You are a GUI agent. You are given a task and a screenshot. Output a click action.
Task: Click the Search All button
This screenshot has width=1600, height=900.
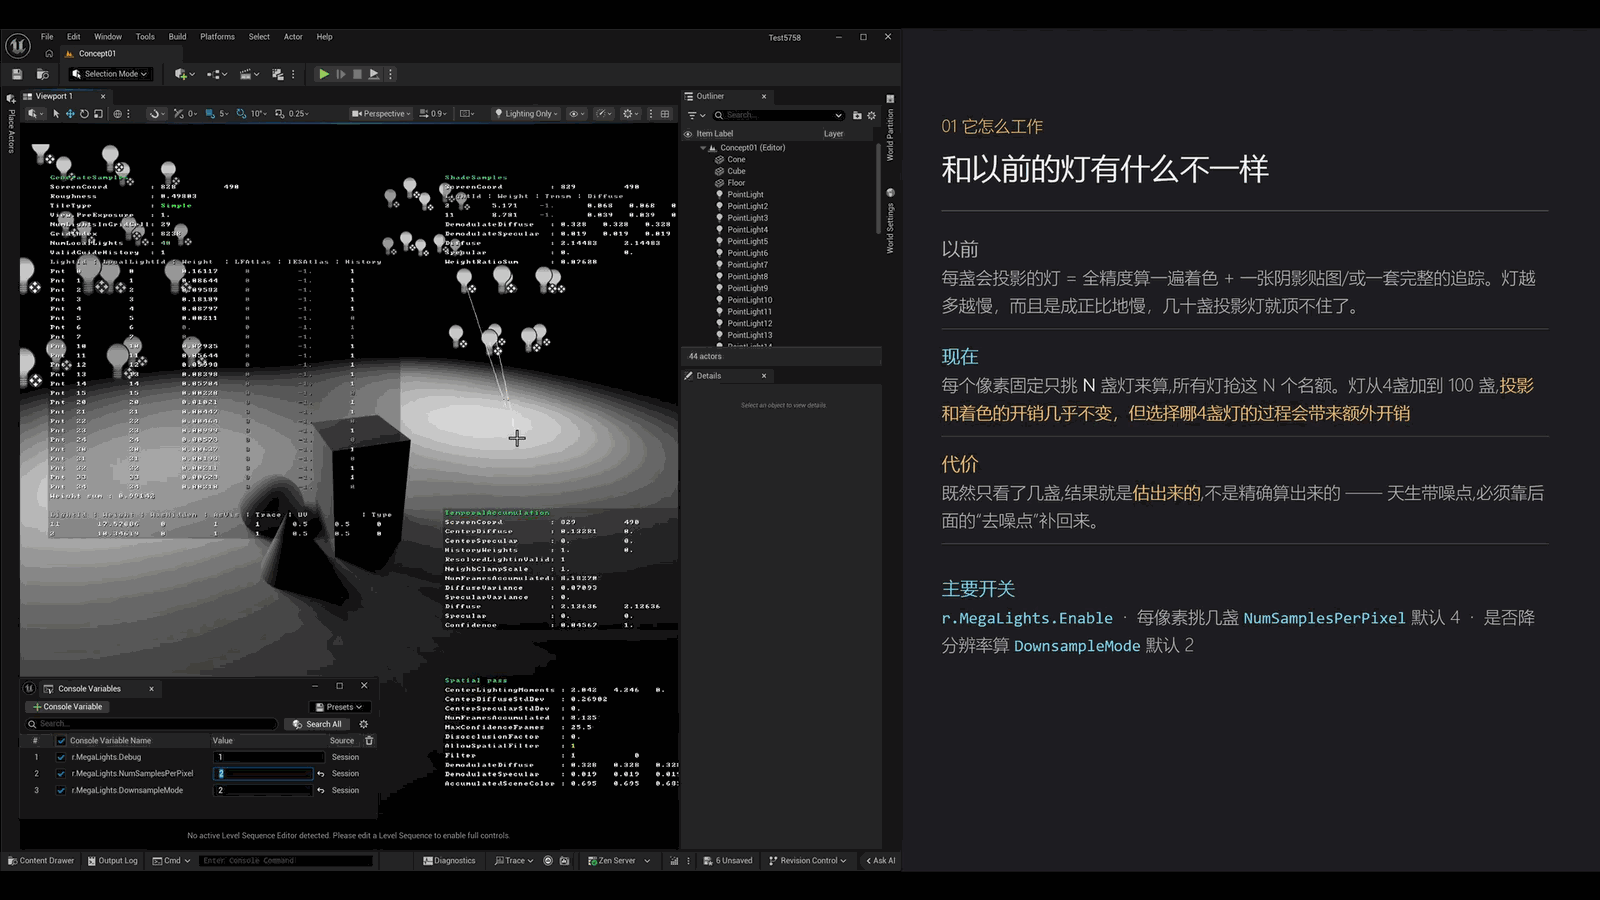pos(317,724)
